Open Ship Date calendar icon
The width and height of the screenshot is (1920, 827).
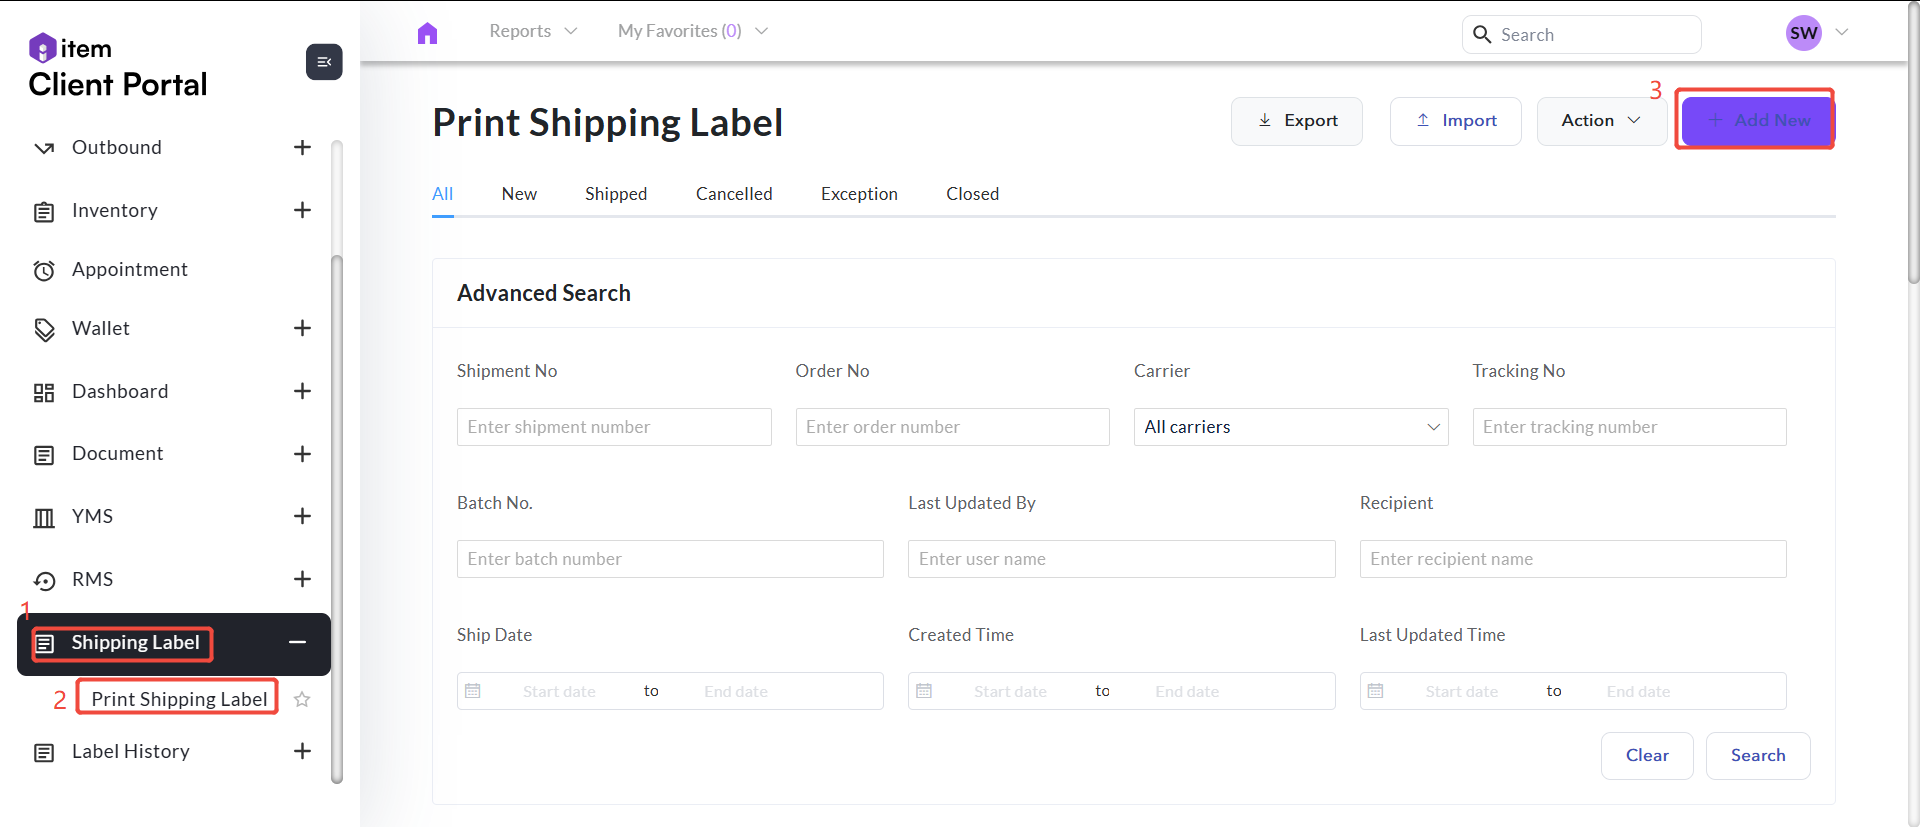pos(473,691)
